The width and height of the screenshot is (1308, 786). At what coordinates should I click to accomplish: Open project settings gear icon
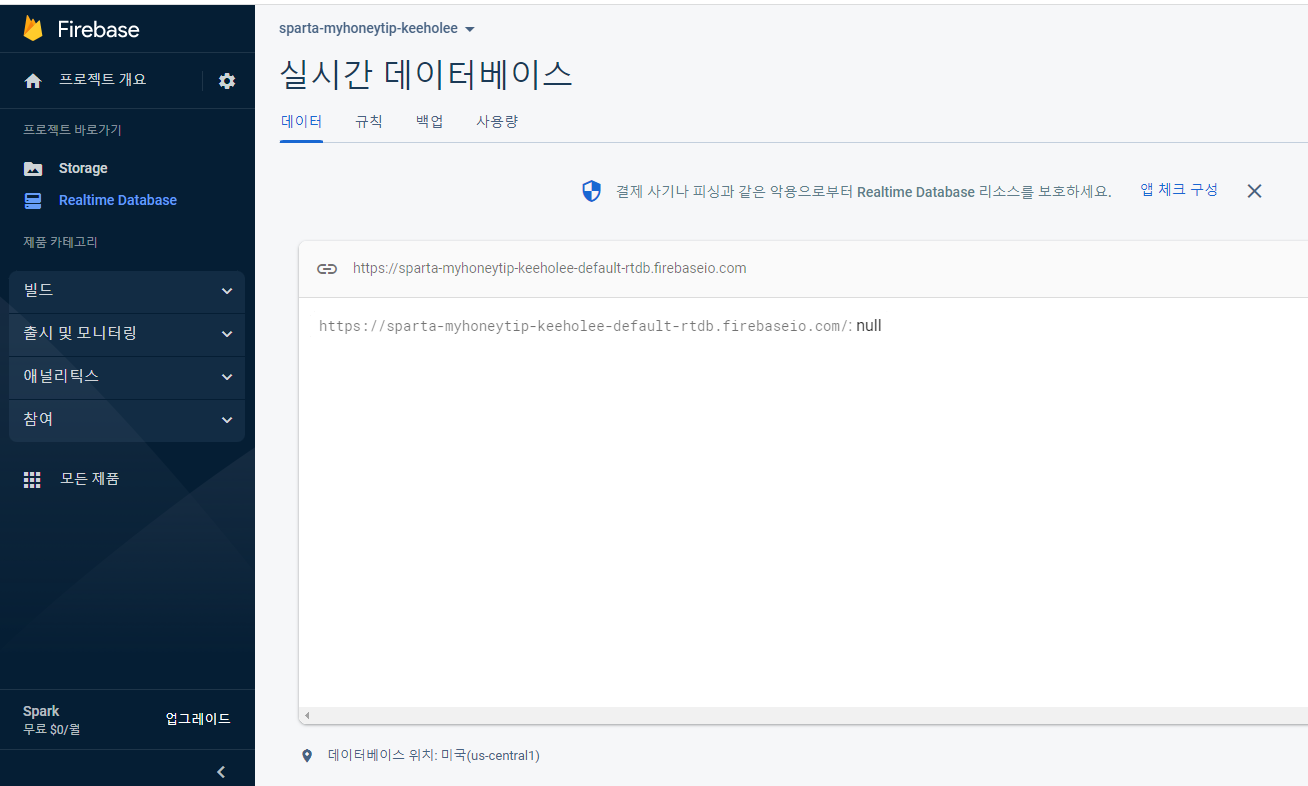pos(227,81)
